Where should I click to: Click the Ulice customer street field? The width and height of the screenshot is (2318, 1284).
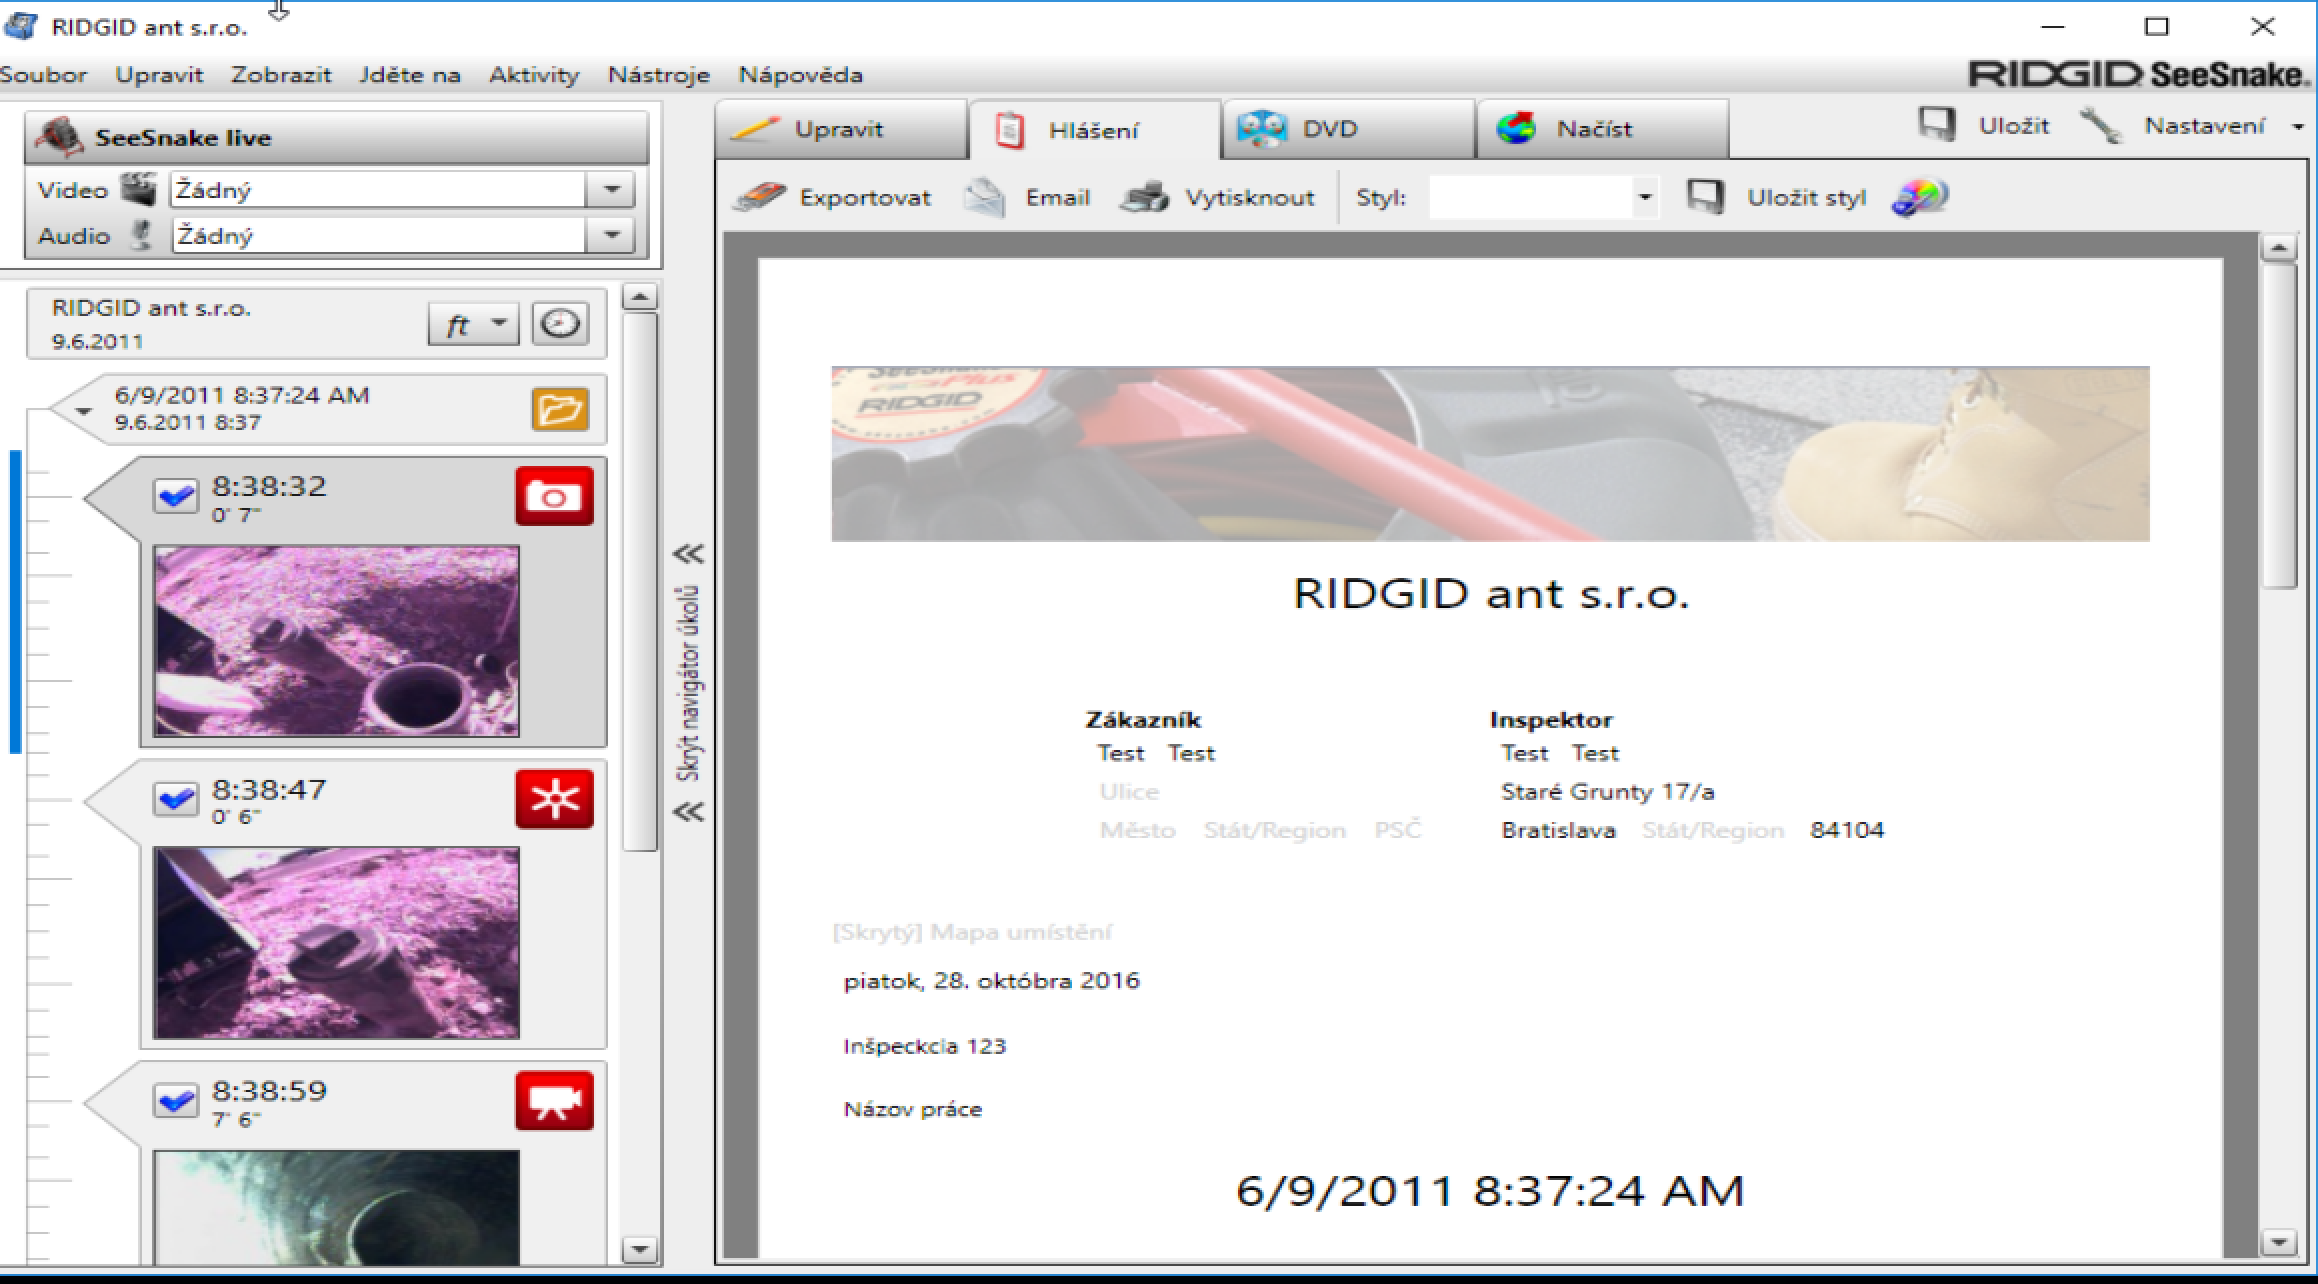[x=1129, y=792]
